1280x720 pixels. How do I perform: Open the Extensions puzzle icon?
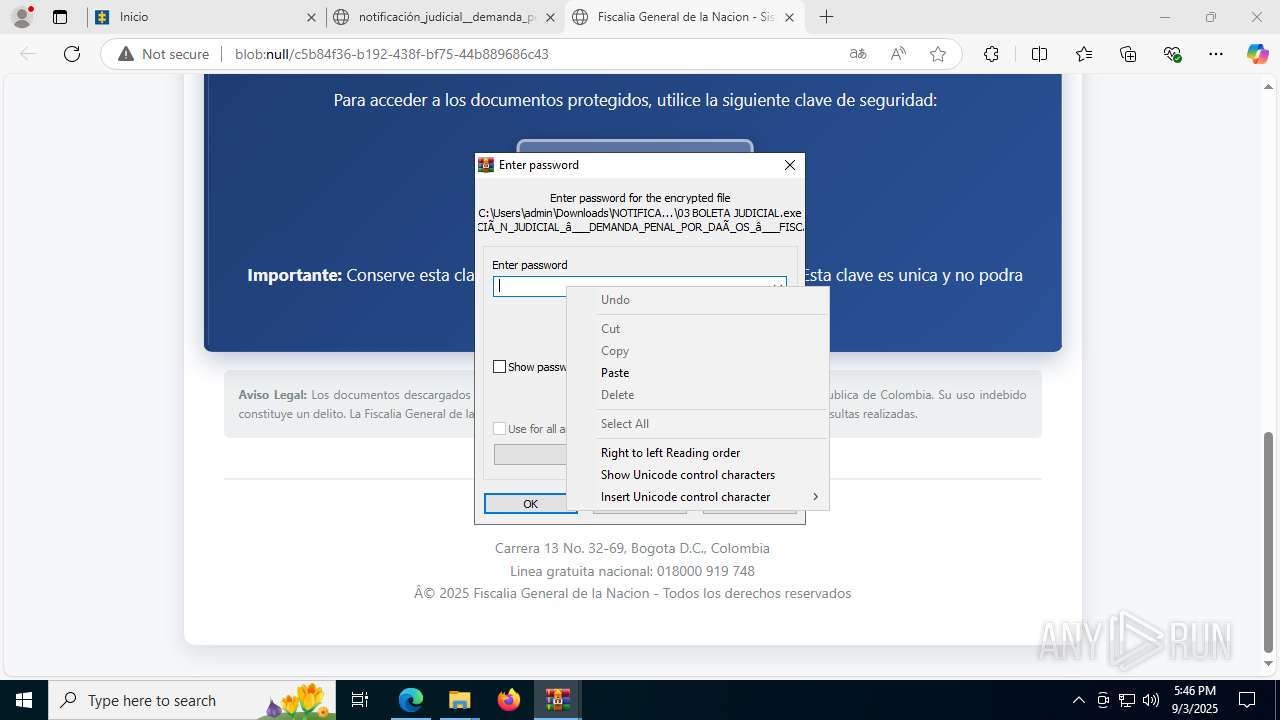991,54
